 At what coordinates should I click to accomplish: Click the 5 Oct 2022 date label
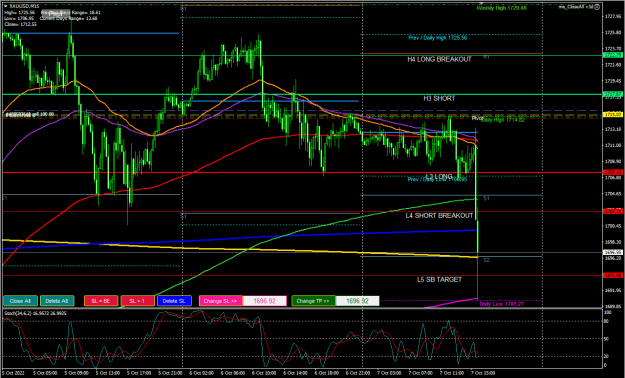pyautogui.click(x=12, y=374)
